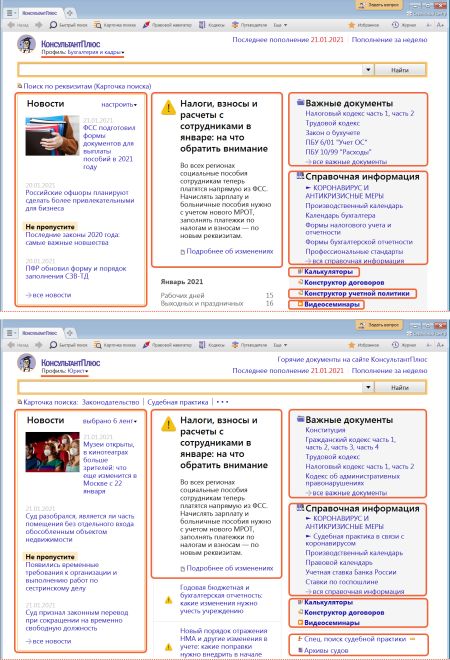Click Найти button in Юрист profile window
Image resolution: width=450 pixels, height=660 pixels.
(x=399, y=387)
